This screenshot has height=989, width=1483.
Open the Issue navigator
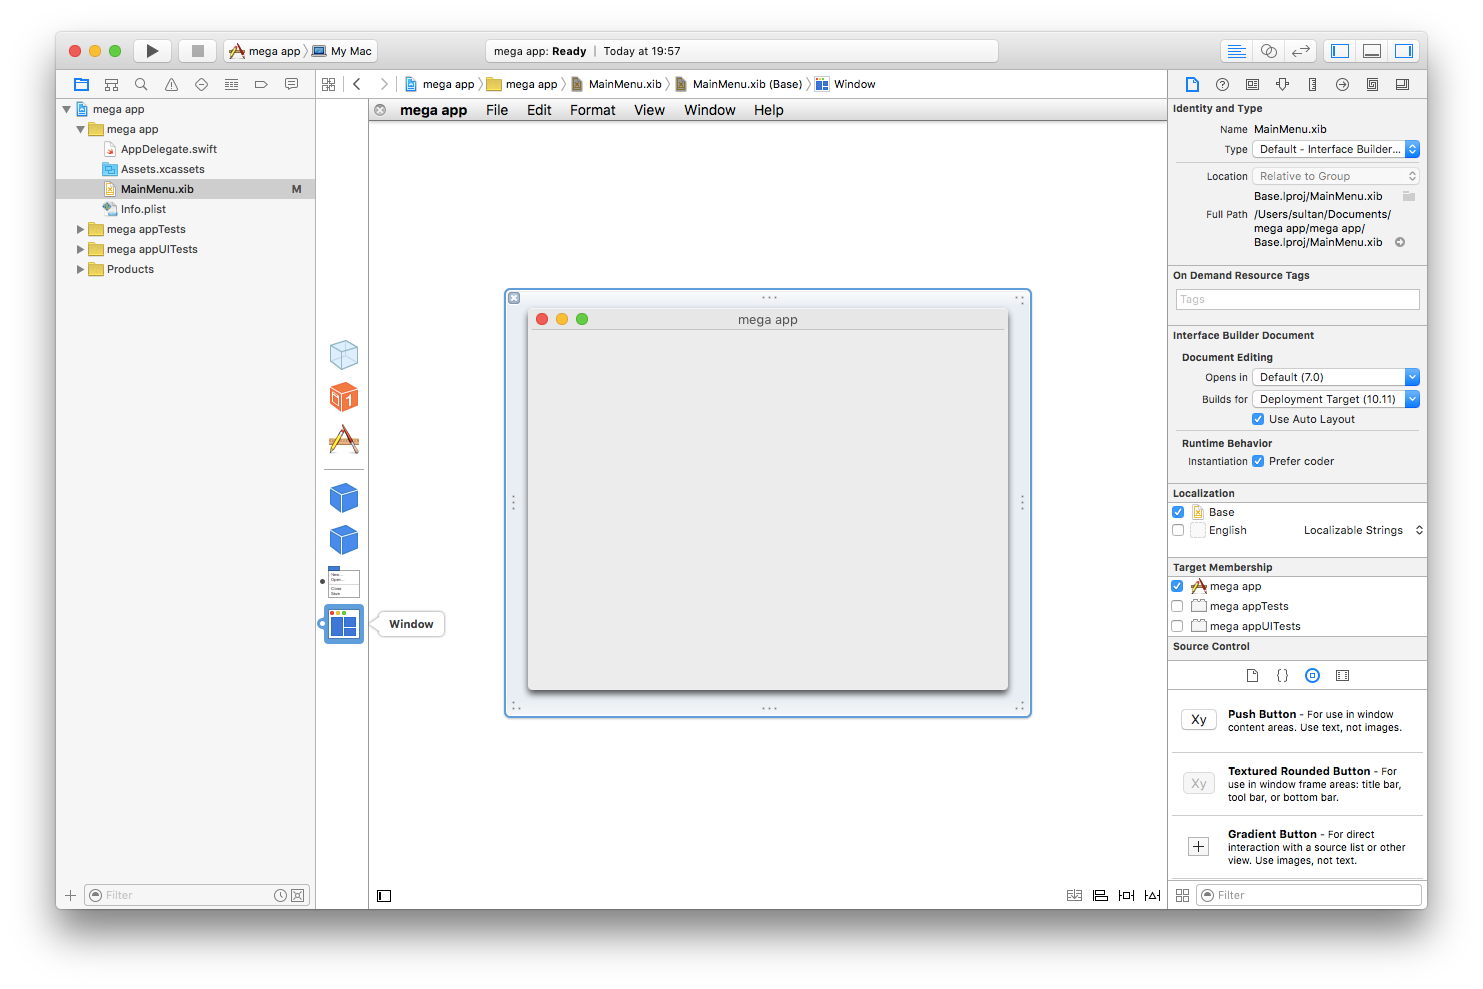click(171, 84)
